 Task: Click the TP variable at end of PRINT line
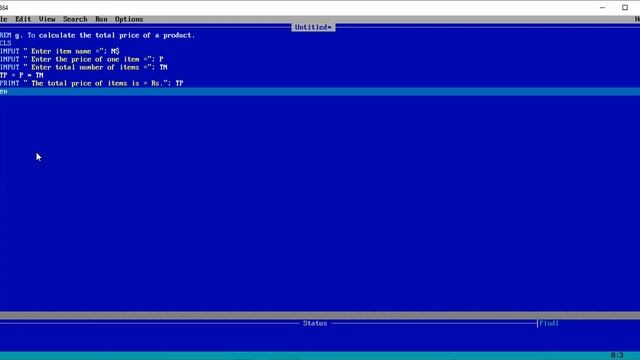tap(179, 83)
